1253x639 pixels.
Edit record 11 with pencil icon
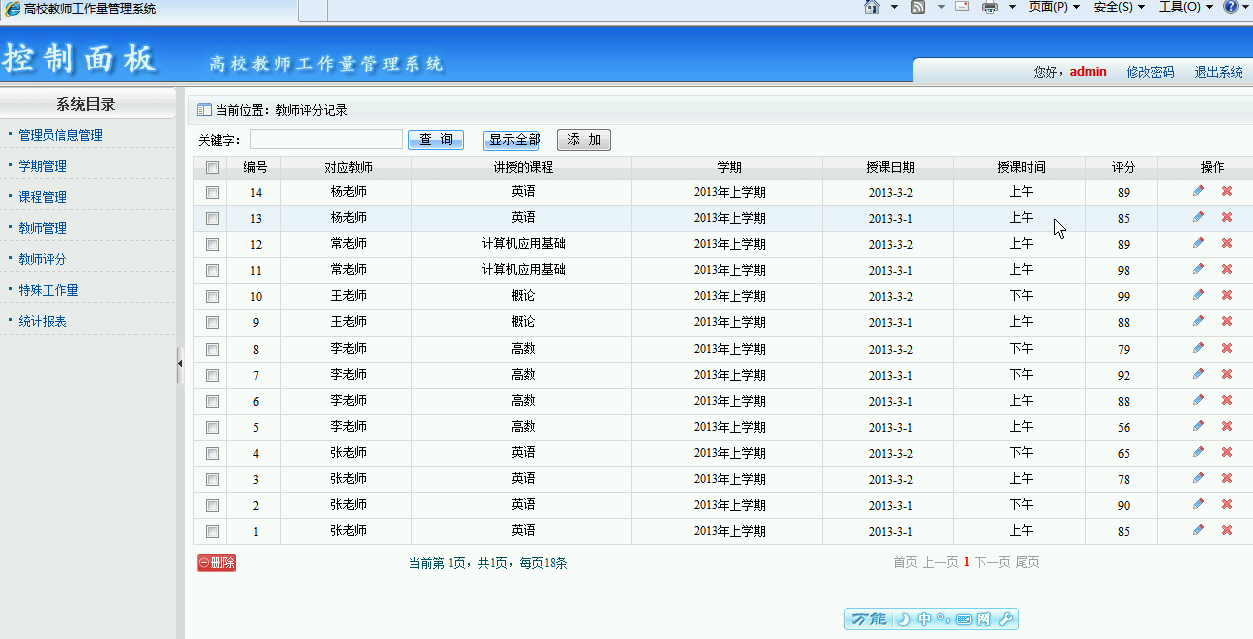click(1198, 269)
